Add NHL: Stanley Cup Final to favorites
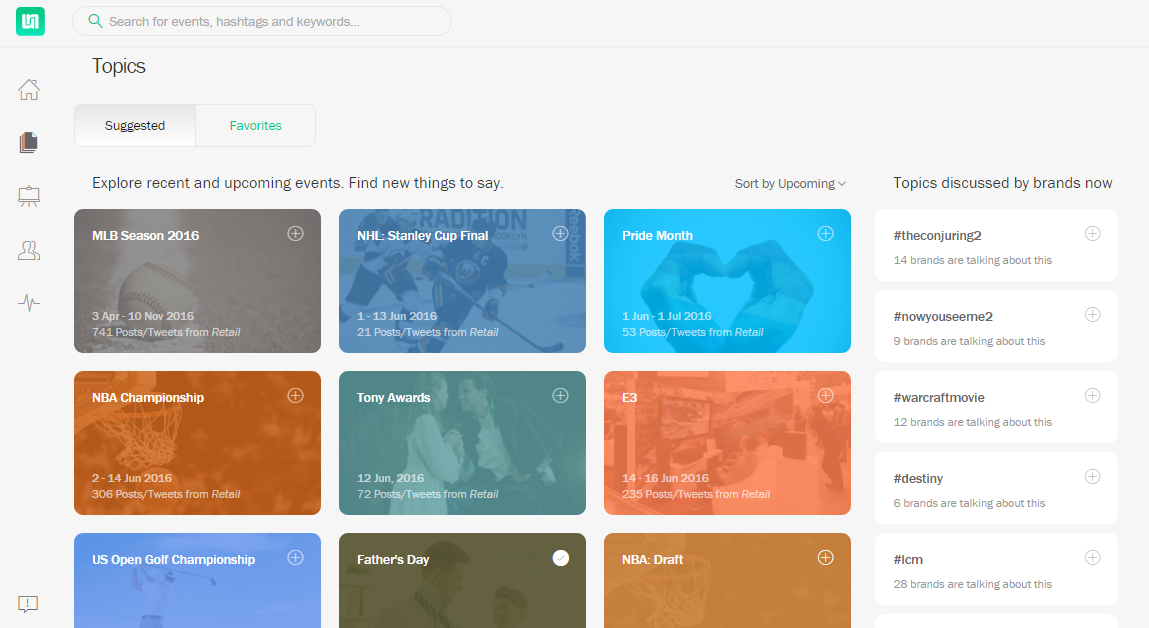The width and height of the screenshot is (1149, 628). [561, 234]
